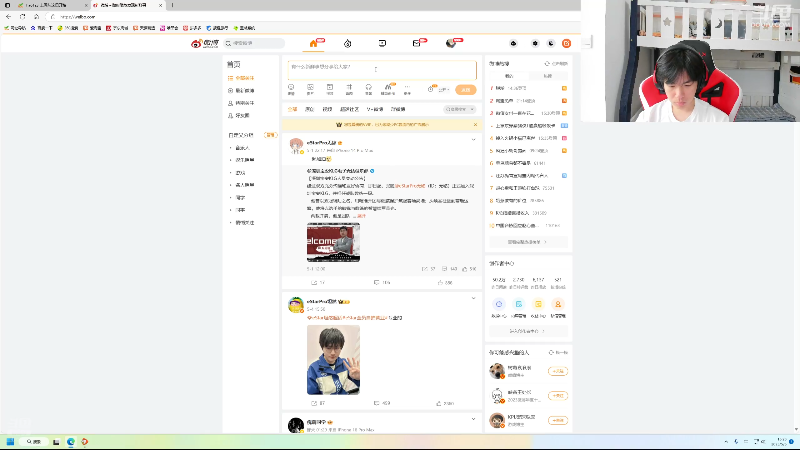Viewport: 800px width, 450px height.
Task: Expand the second post's options chevron
Action: (473, 298)
